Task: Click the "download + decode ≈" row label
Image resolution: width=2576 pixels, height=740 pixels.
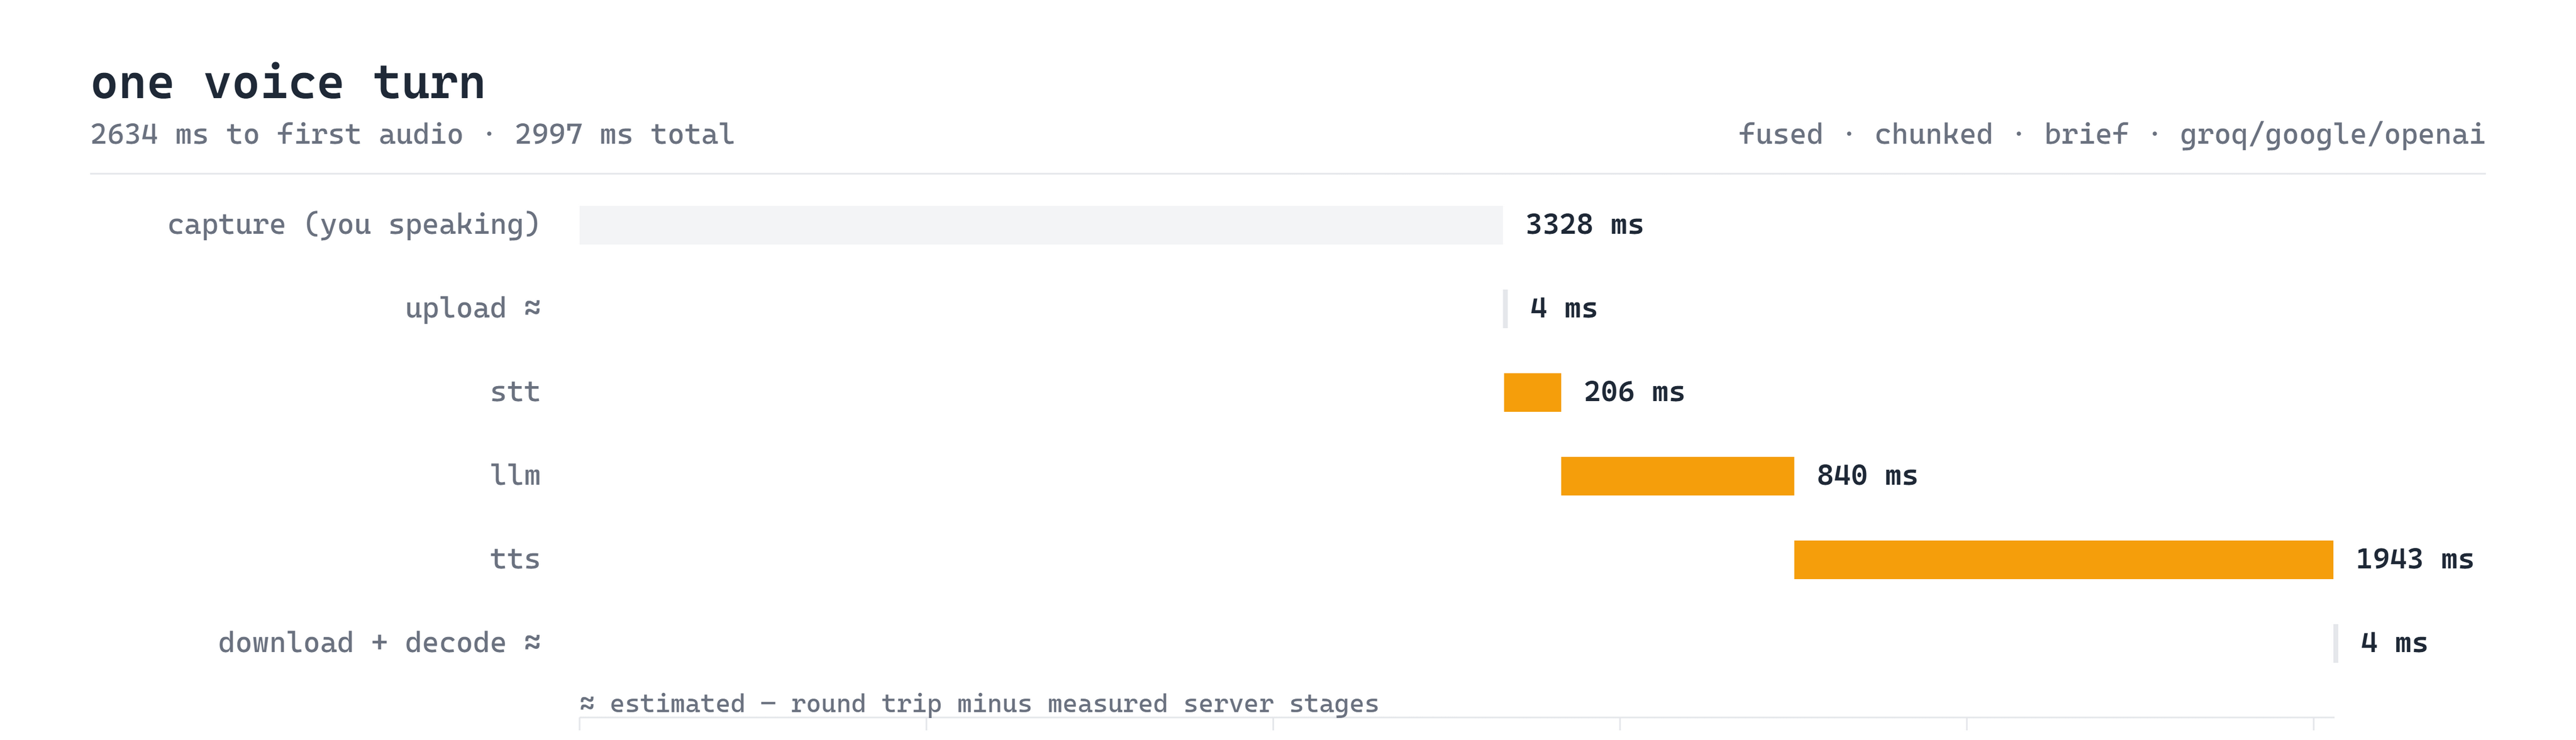Action: pos(380,643)
